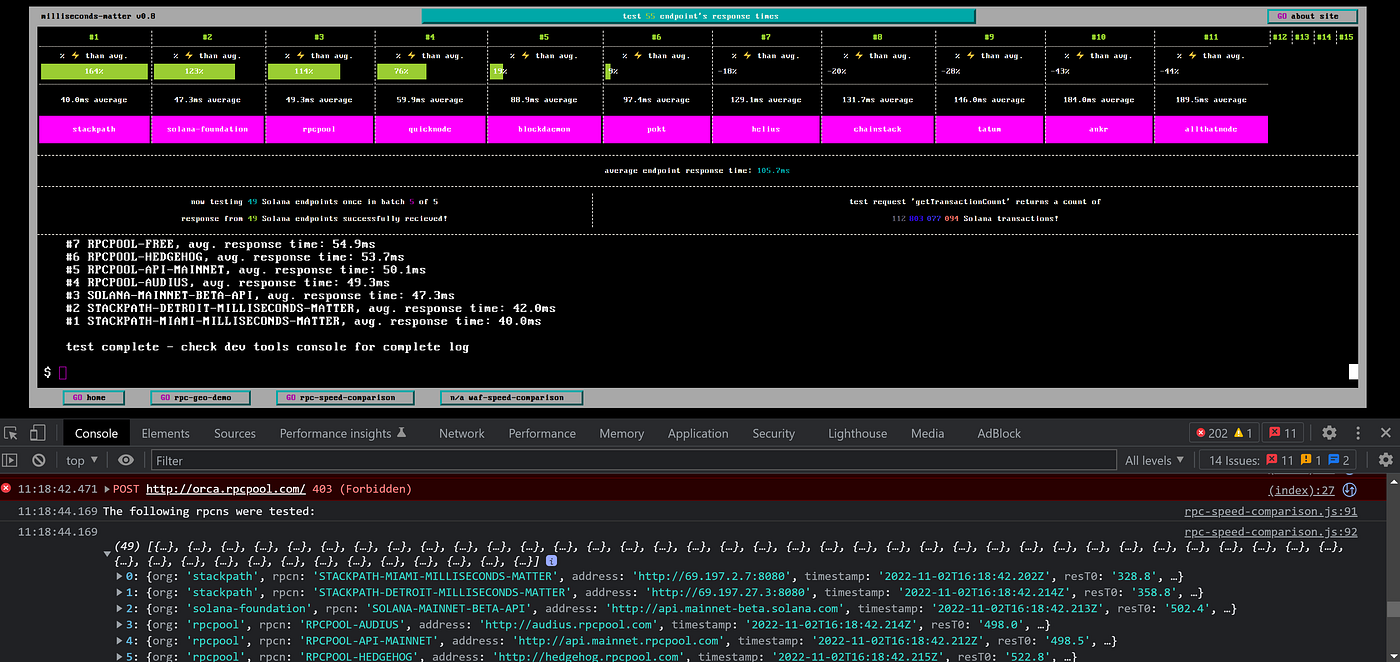Open the Application tab

coord(698,433)
